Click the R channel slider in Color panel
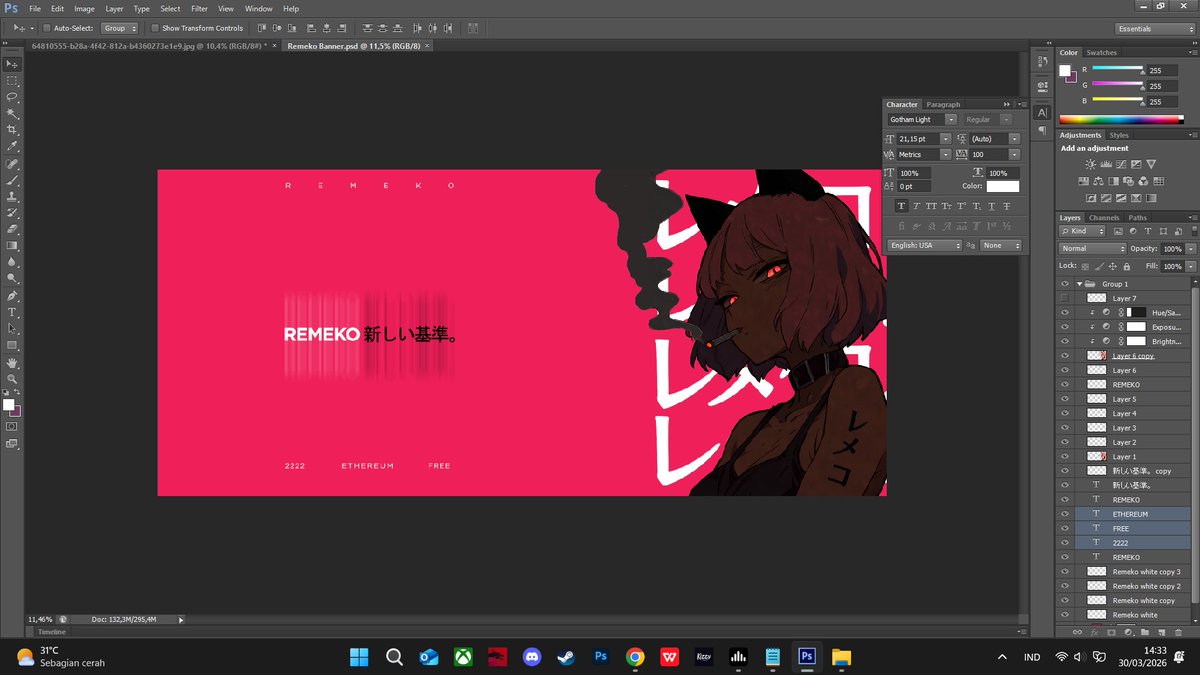The width and height of the screenshot is (1200, 675). (1118, 69)
